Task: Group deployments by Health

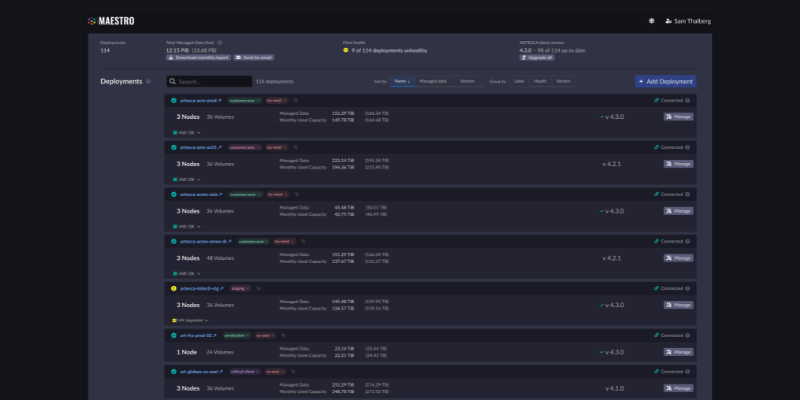Action: [540, 81]
